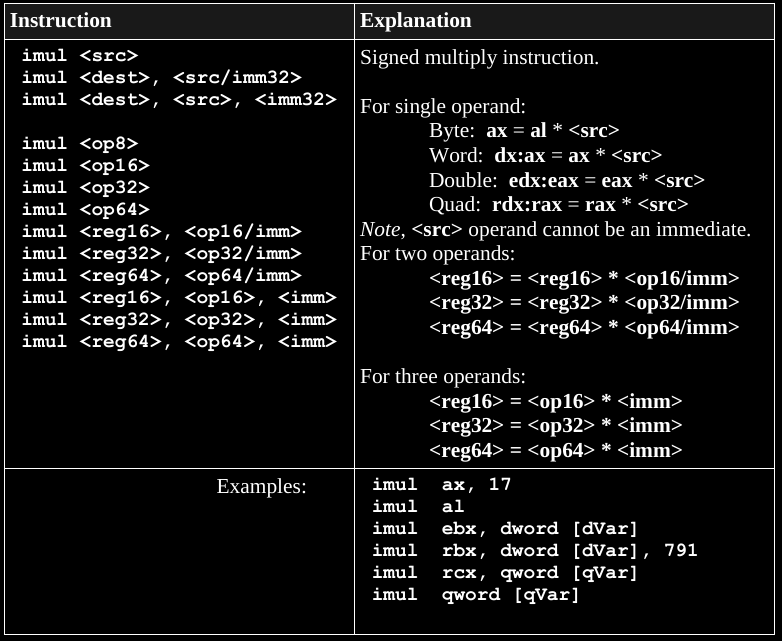Select the "imul <op8>" instruction form
The image size is (782, 641).
[80, 144]
